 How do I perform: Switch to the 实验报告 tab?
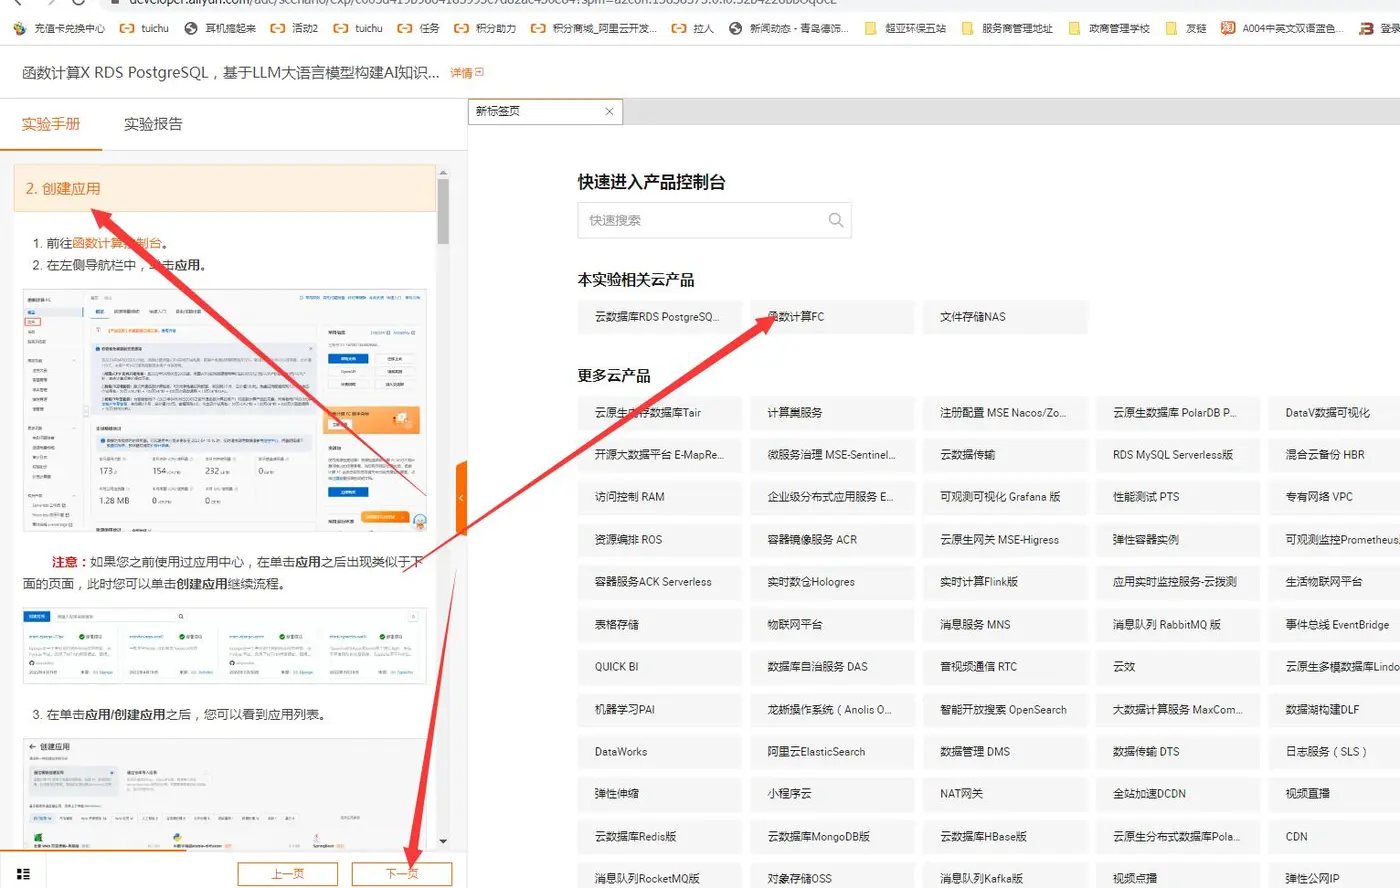pos(153,124)
